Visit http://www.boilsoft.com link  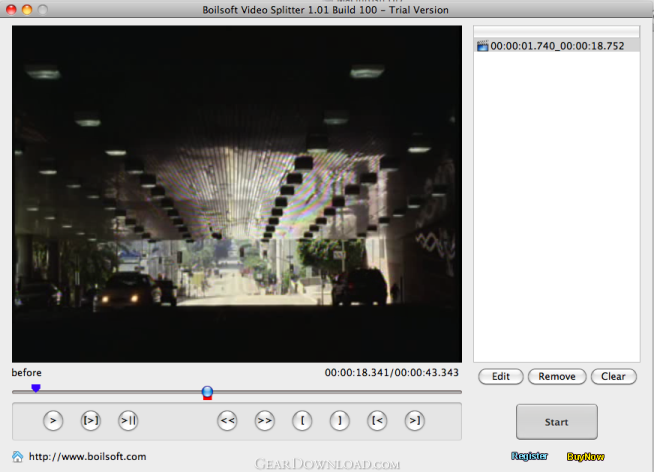[x=88, y=457]
